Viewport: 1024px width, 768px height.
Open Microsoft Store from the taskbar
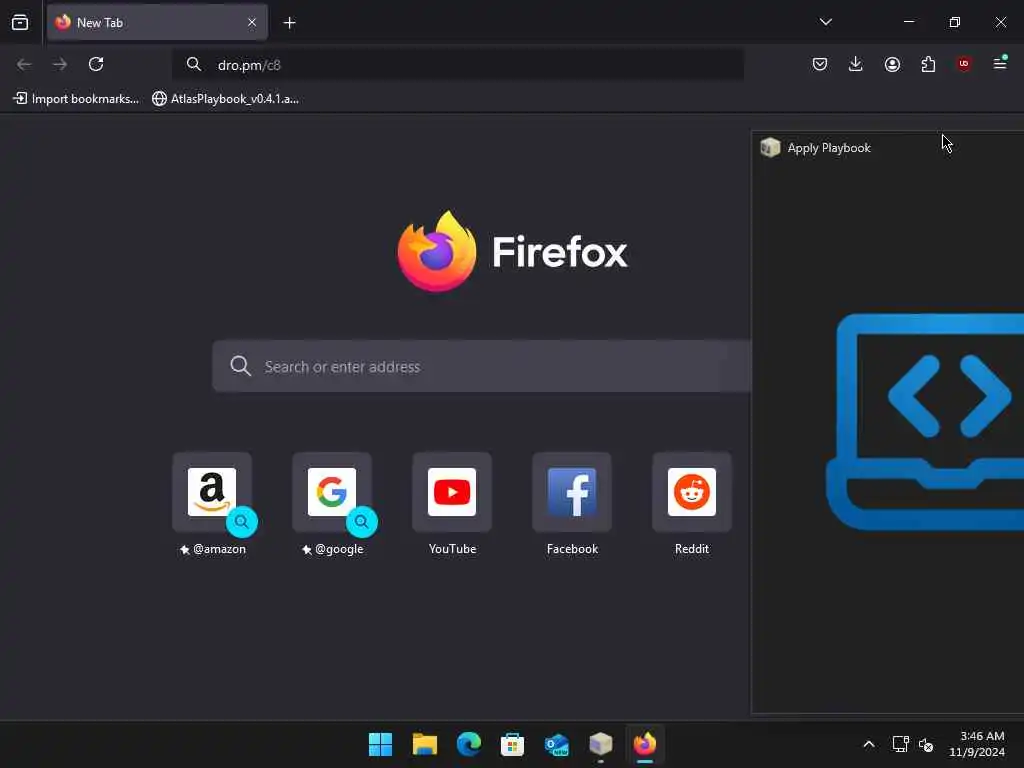click(x=513, y=744)
